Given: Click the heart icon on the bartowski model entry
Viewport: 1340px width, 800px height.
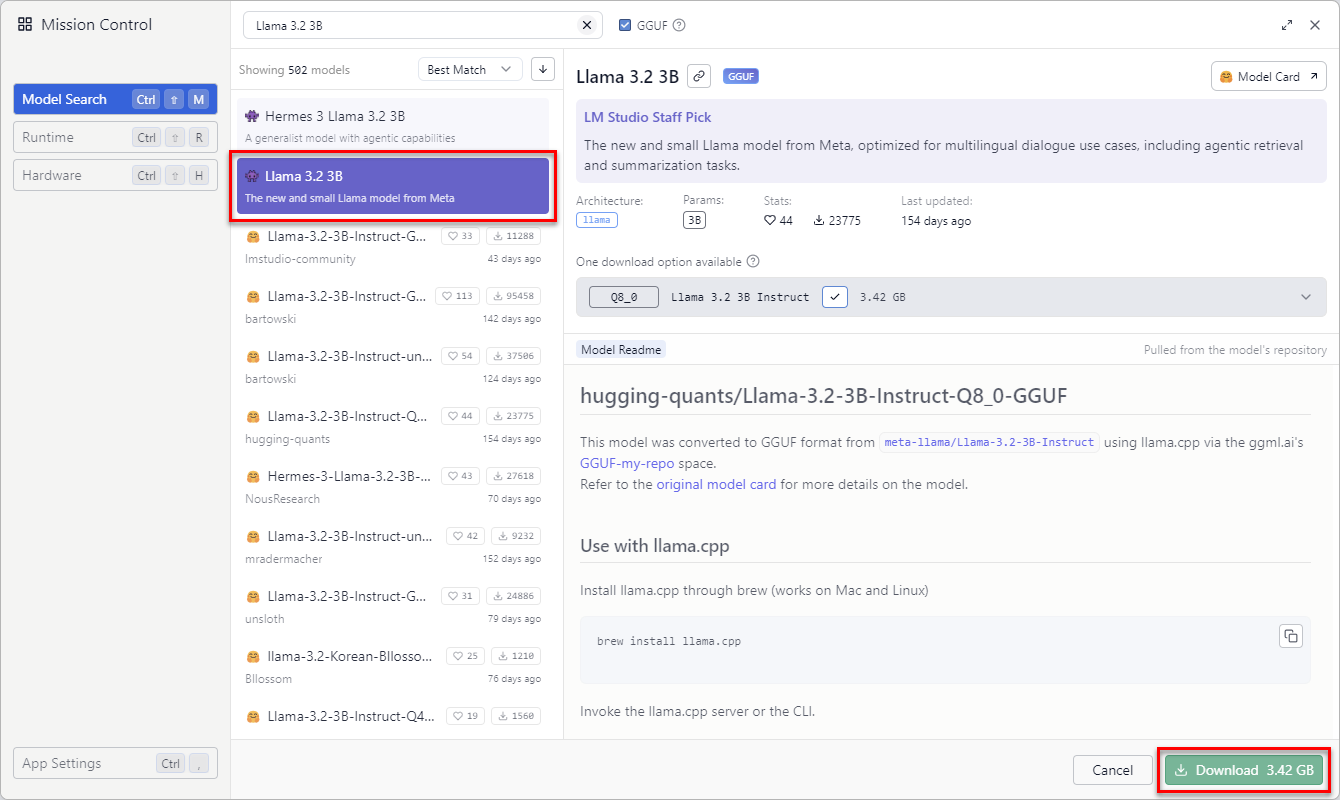Looking at the screenshot, I should (x=445, y=295).
